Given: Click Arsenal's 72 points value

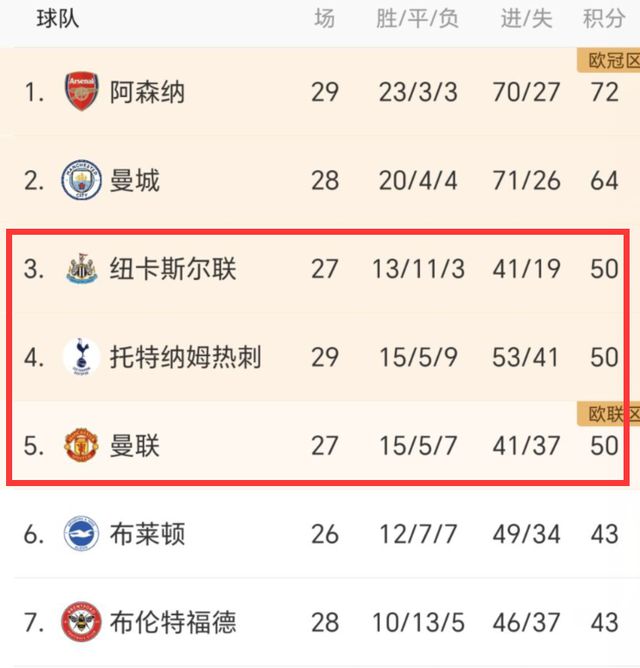Looking at the screenshot, I should pyautogui.click(x=604, y=93).
